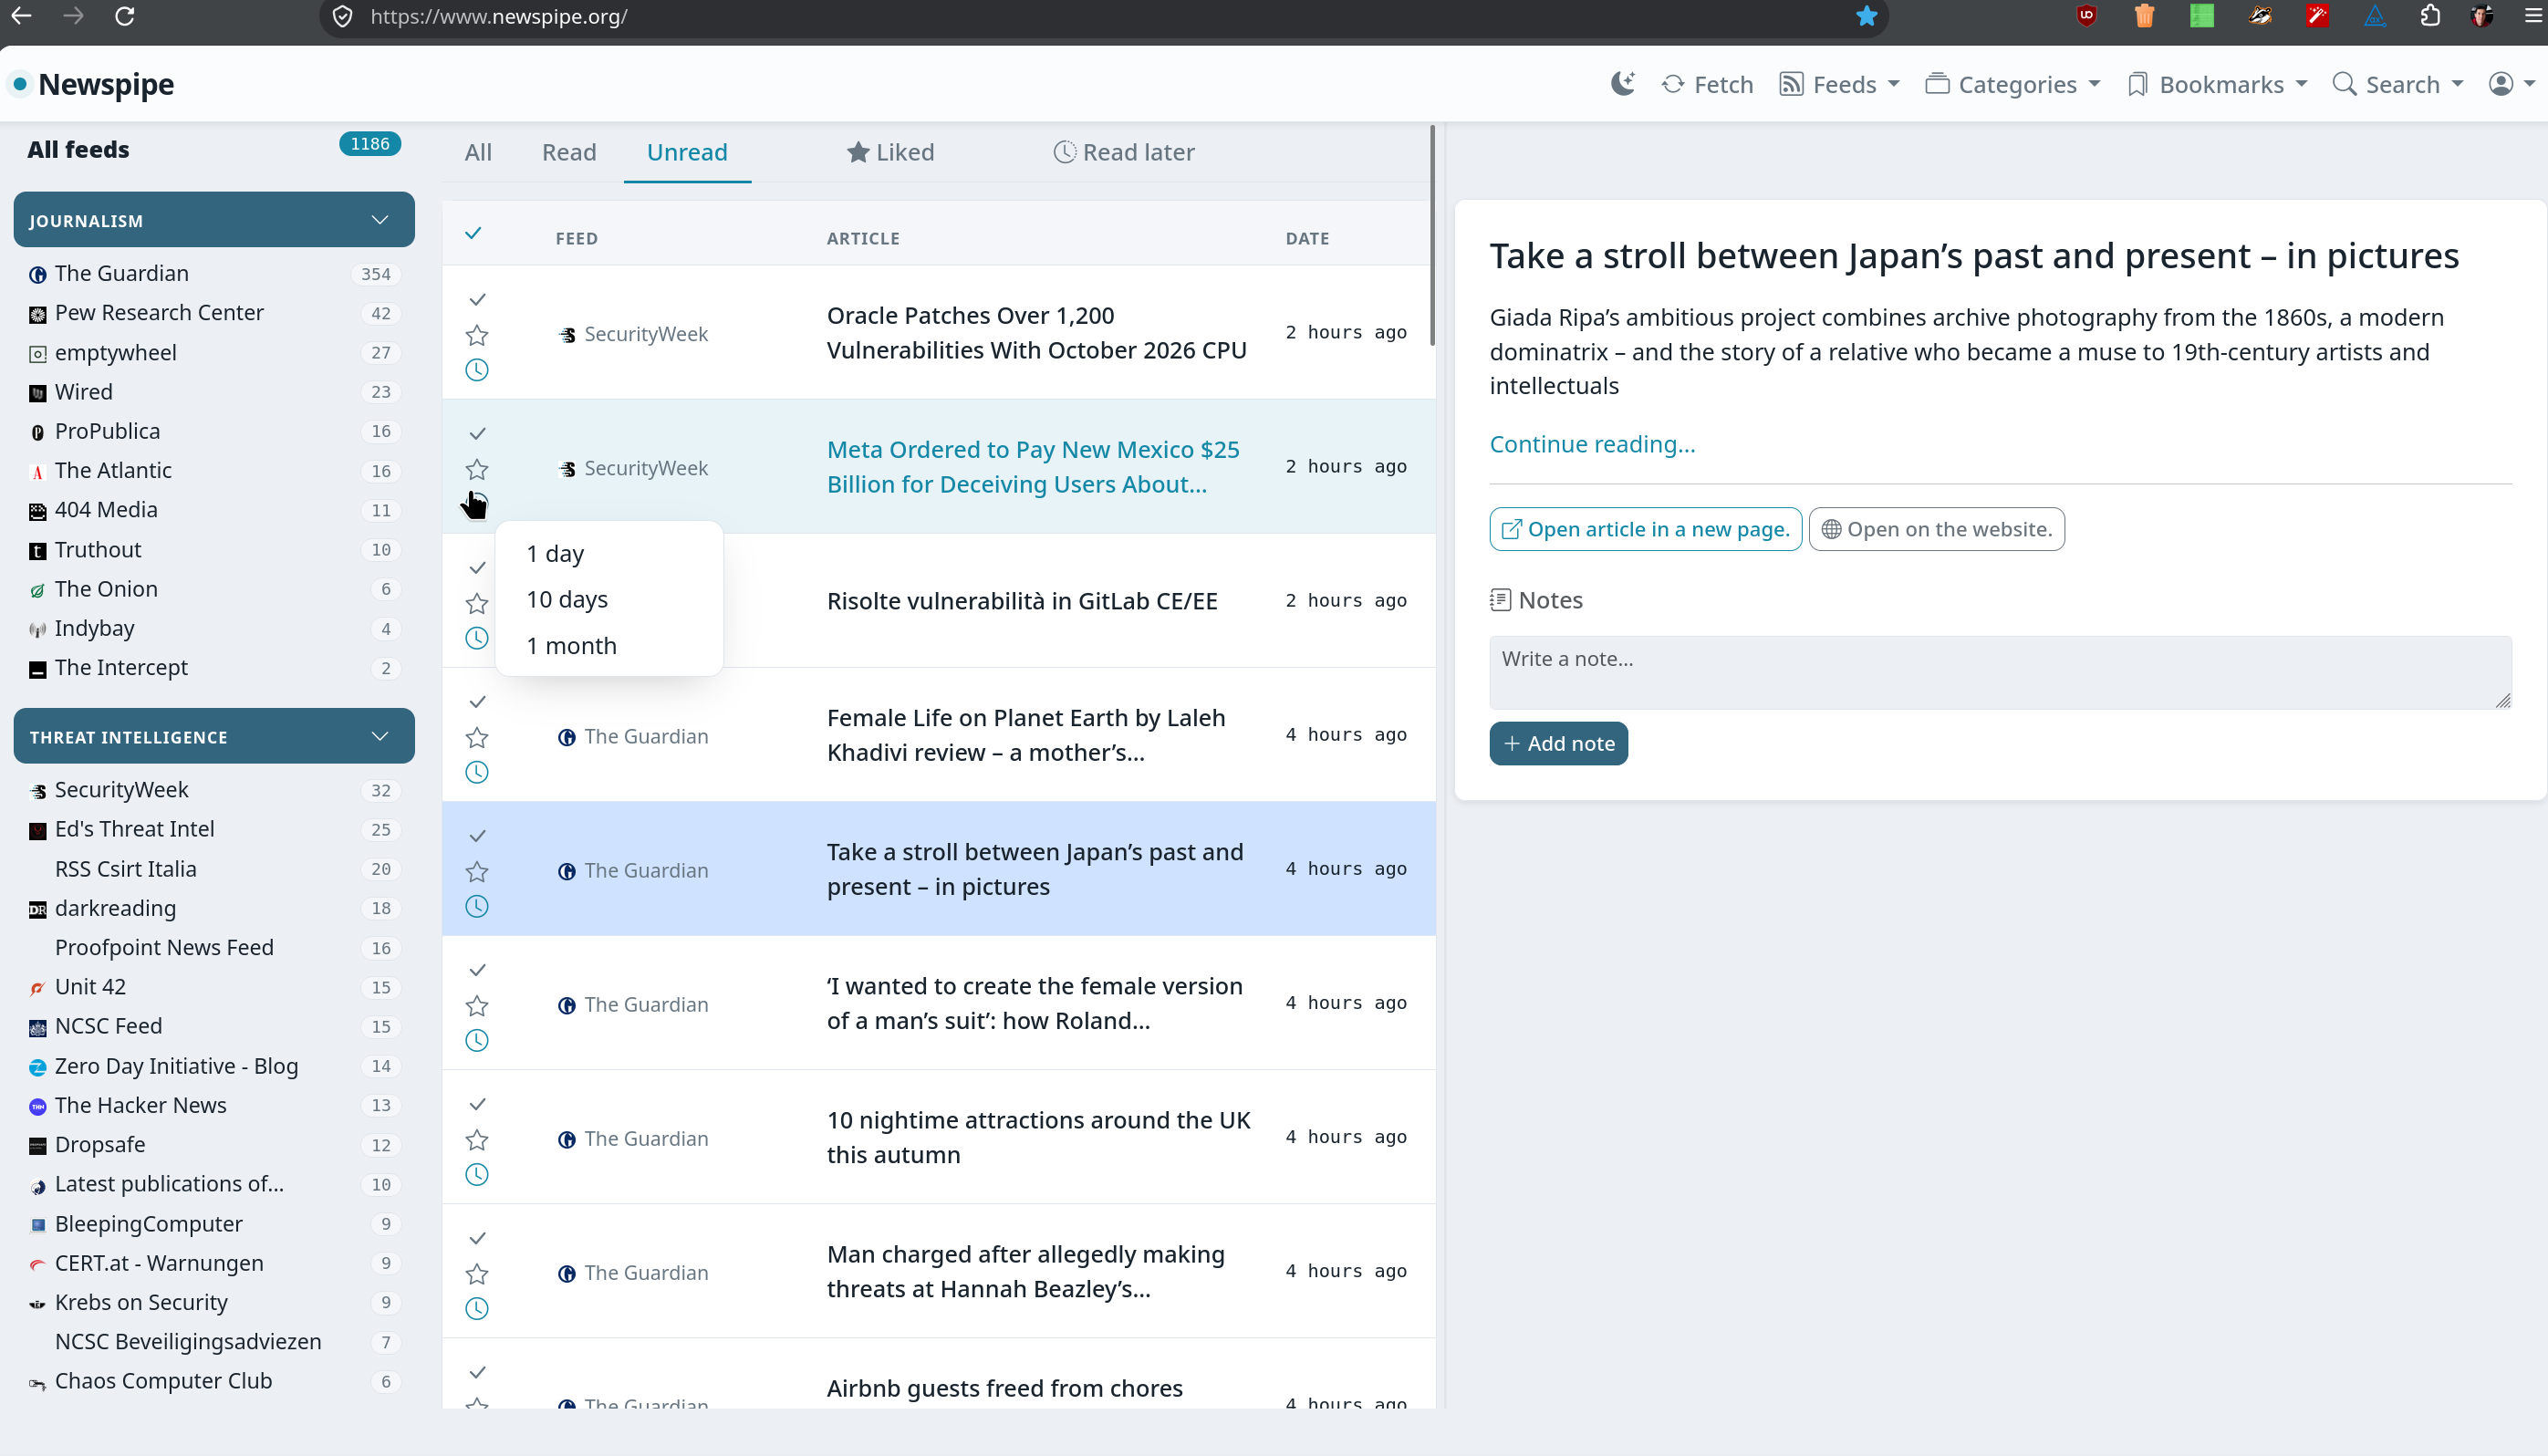2548x1456 pixels.
Task: Star the Oracle Patches article
Action: (477, 335)
